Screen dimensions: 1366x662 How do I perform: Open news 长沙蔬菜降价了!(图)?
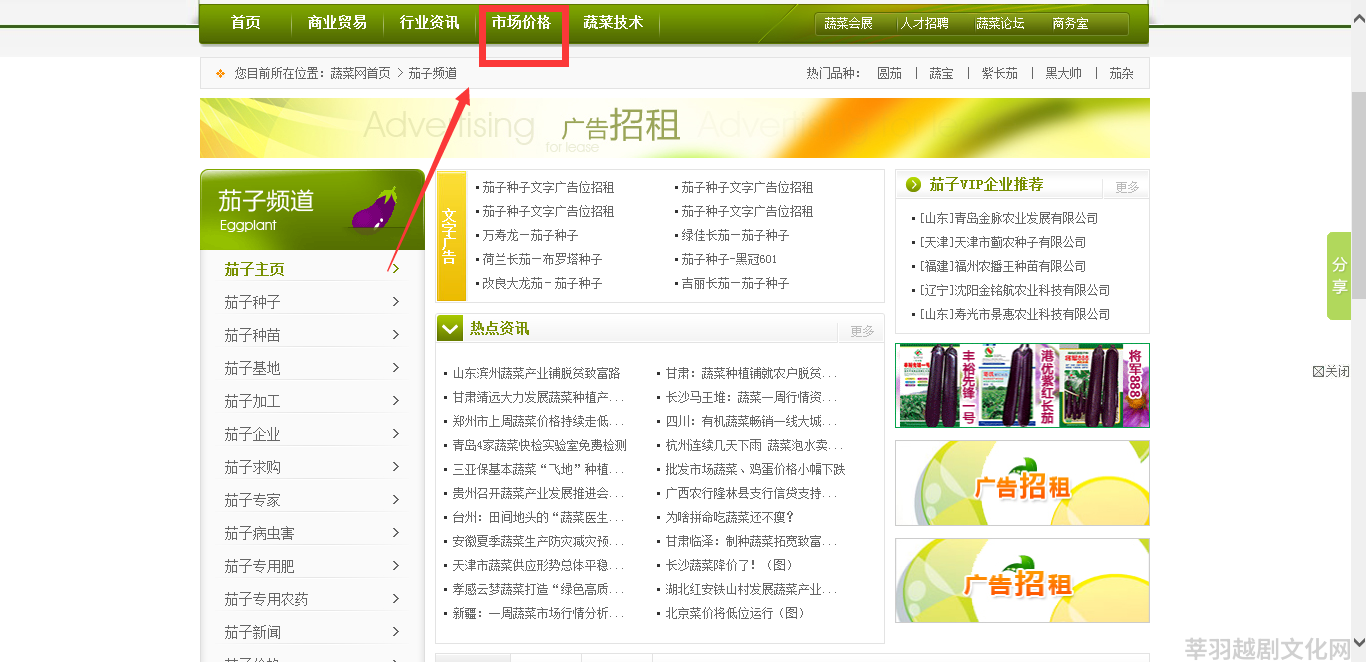[730, 565]
